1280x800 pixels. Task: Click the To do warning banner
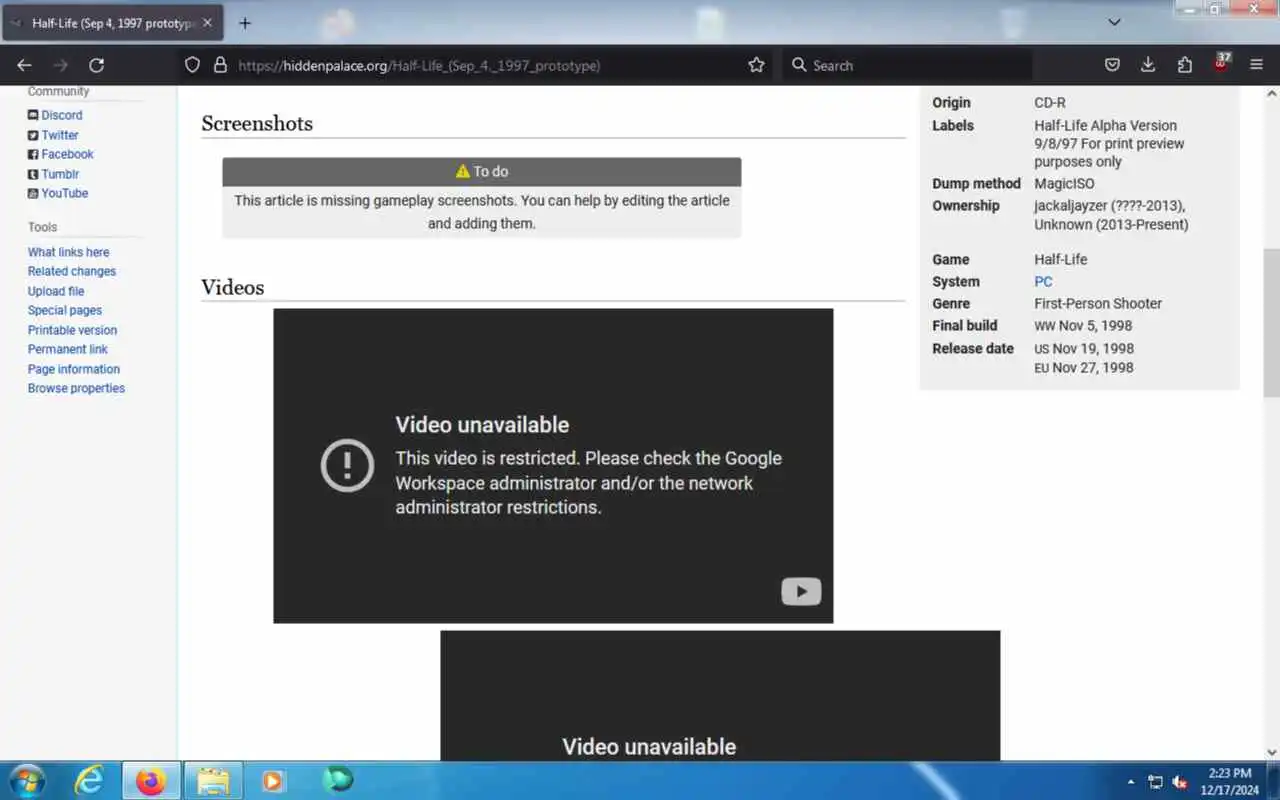tap(482, 171)
